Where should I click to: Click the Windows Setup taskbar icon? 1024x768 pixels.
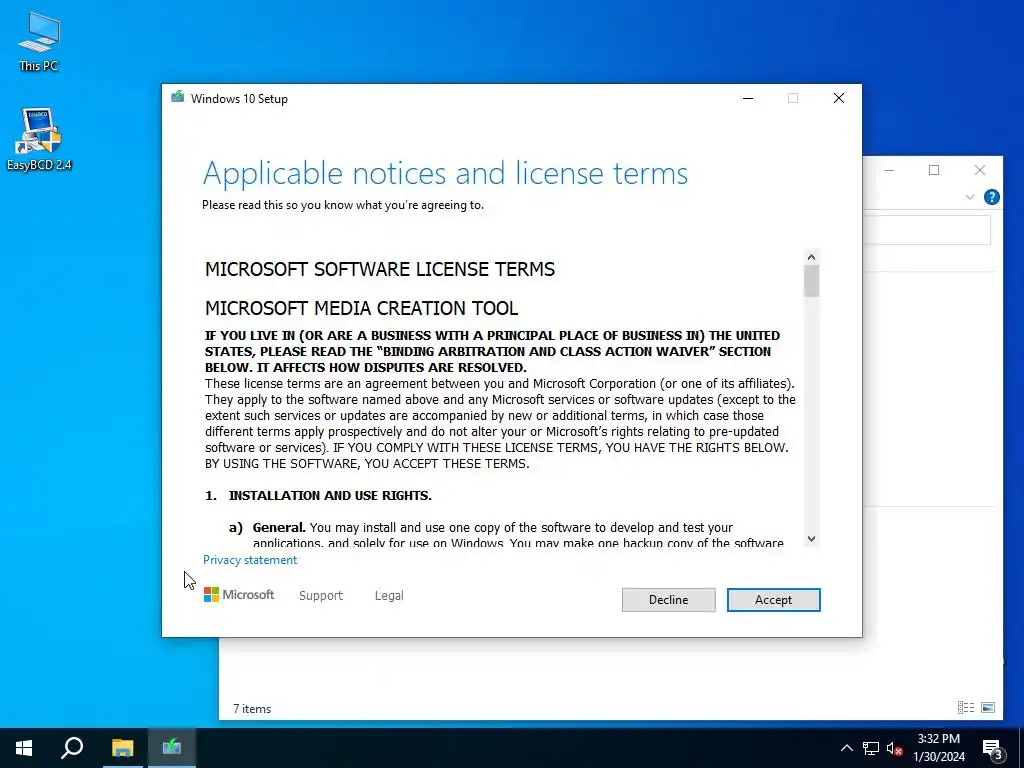coord(172,748)
